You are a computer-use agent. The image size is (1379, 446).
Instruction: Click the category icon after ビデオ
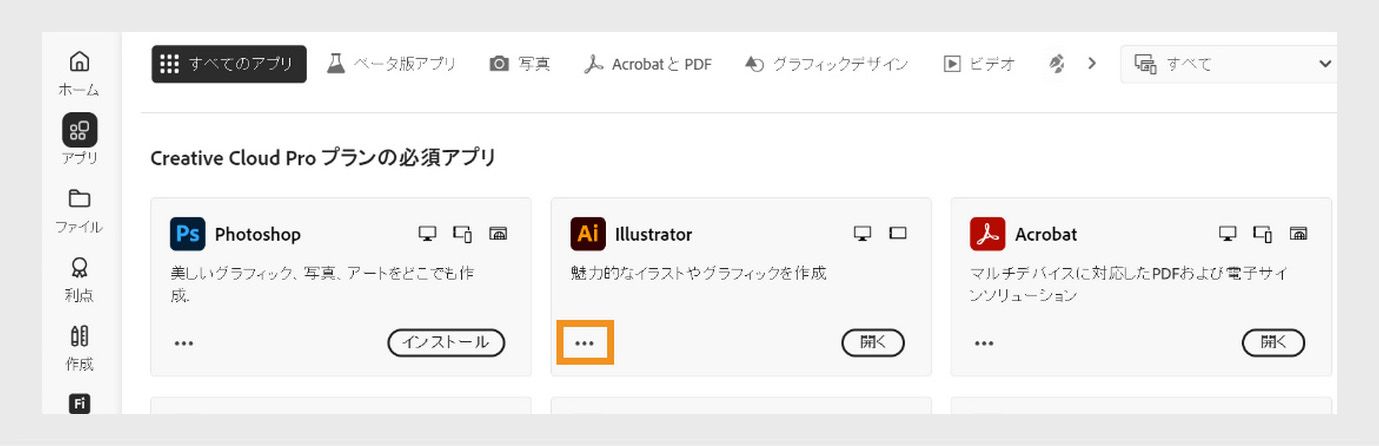[1057, 64]
